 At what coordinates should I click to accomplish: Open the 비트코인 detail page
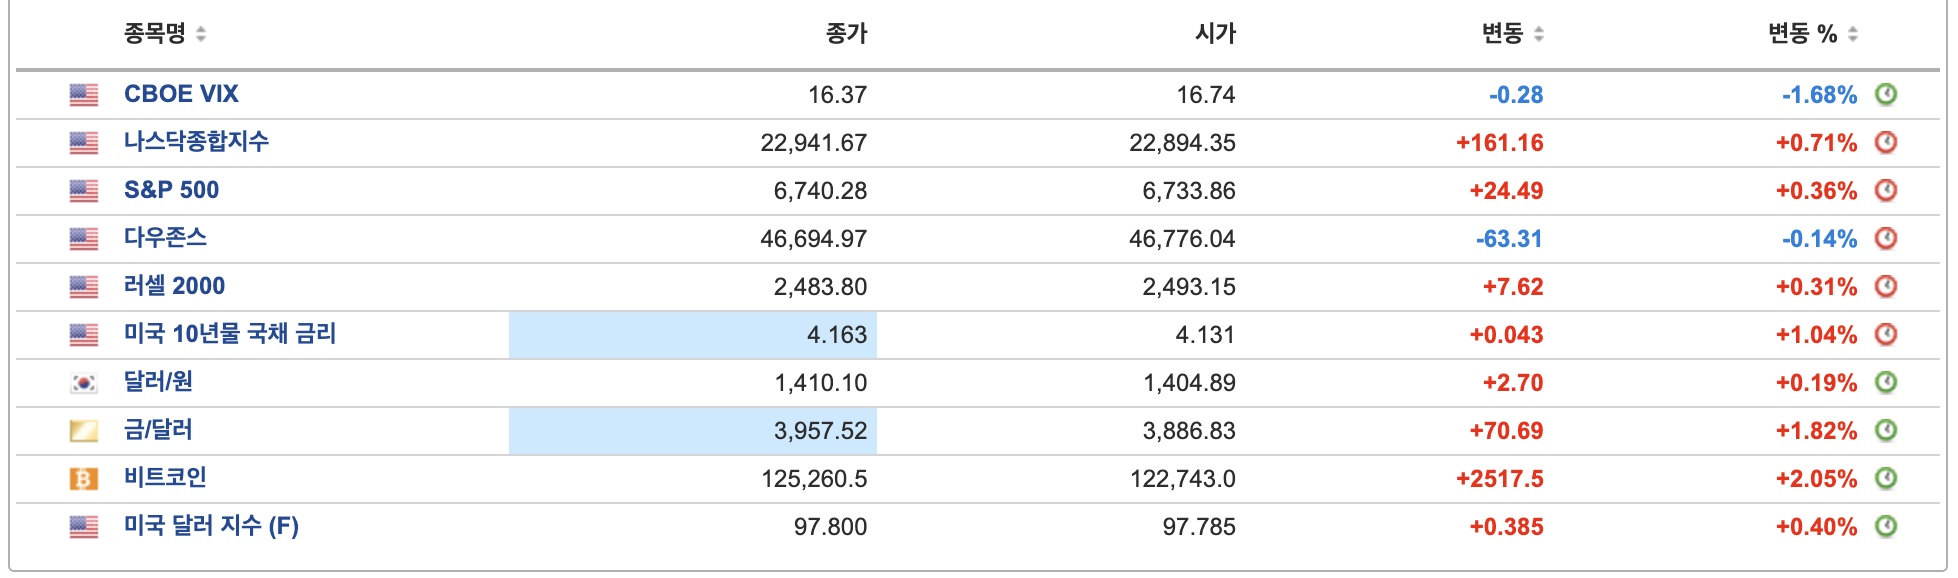click(x=166, y=478)
